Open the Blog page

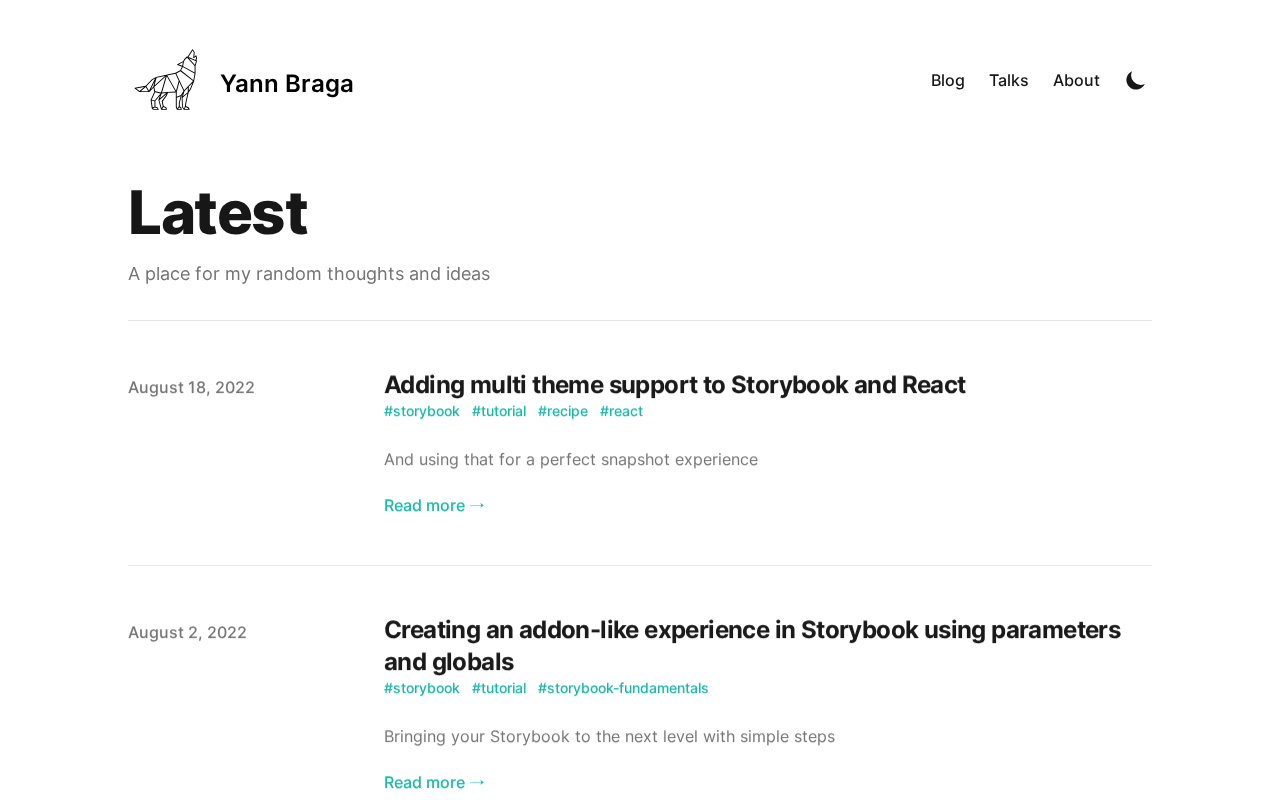pyautogui.click(x=947, y=81)
